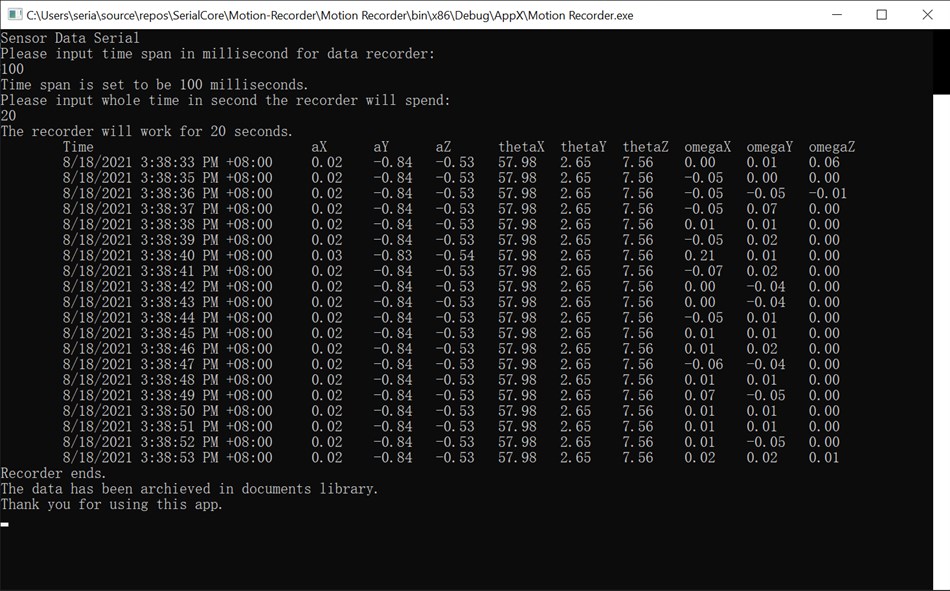Click 'Thank you for using this app.'
This screenshot has width=950, height=591.
(x=111, y=504)
